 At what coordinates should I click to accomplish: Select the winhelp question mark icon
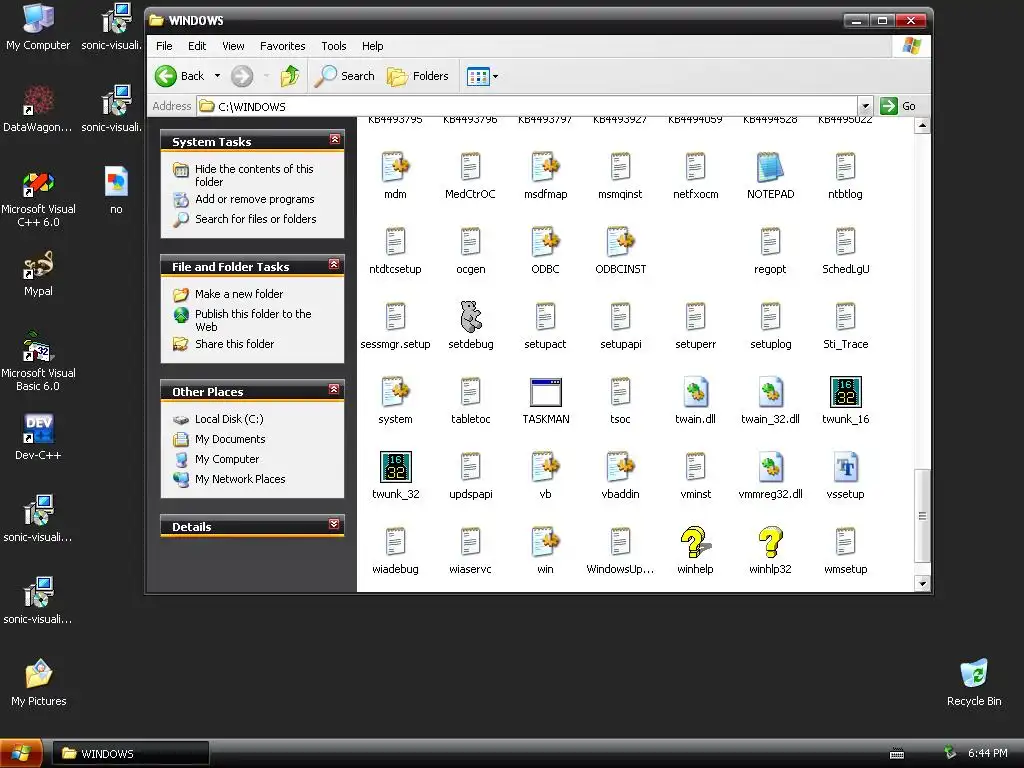[x=695, y=542]
